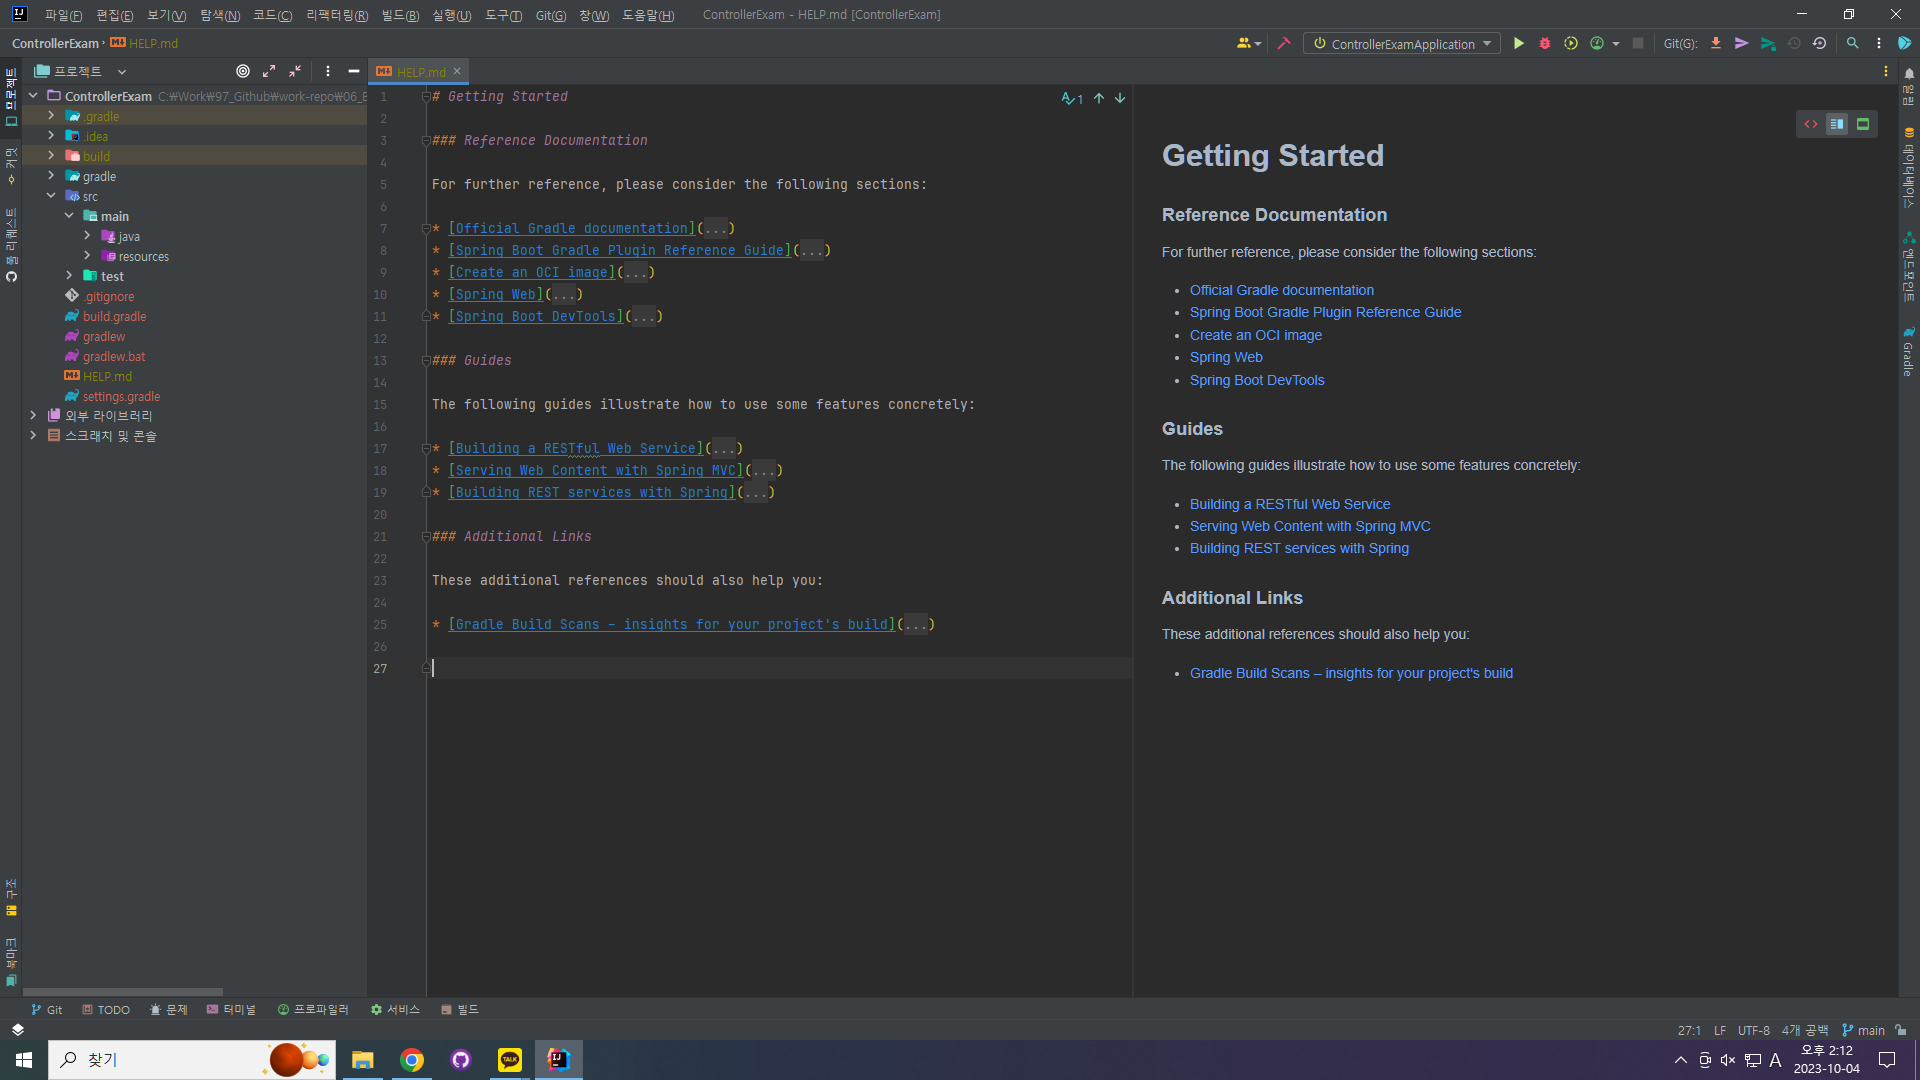Open Chrome from the Windows taskbar

click(x=411, y=1059)
